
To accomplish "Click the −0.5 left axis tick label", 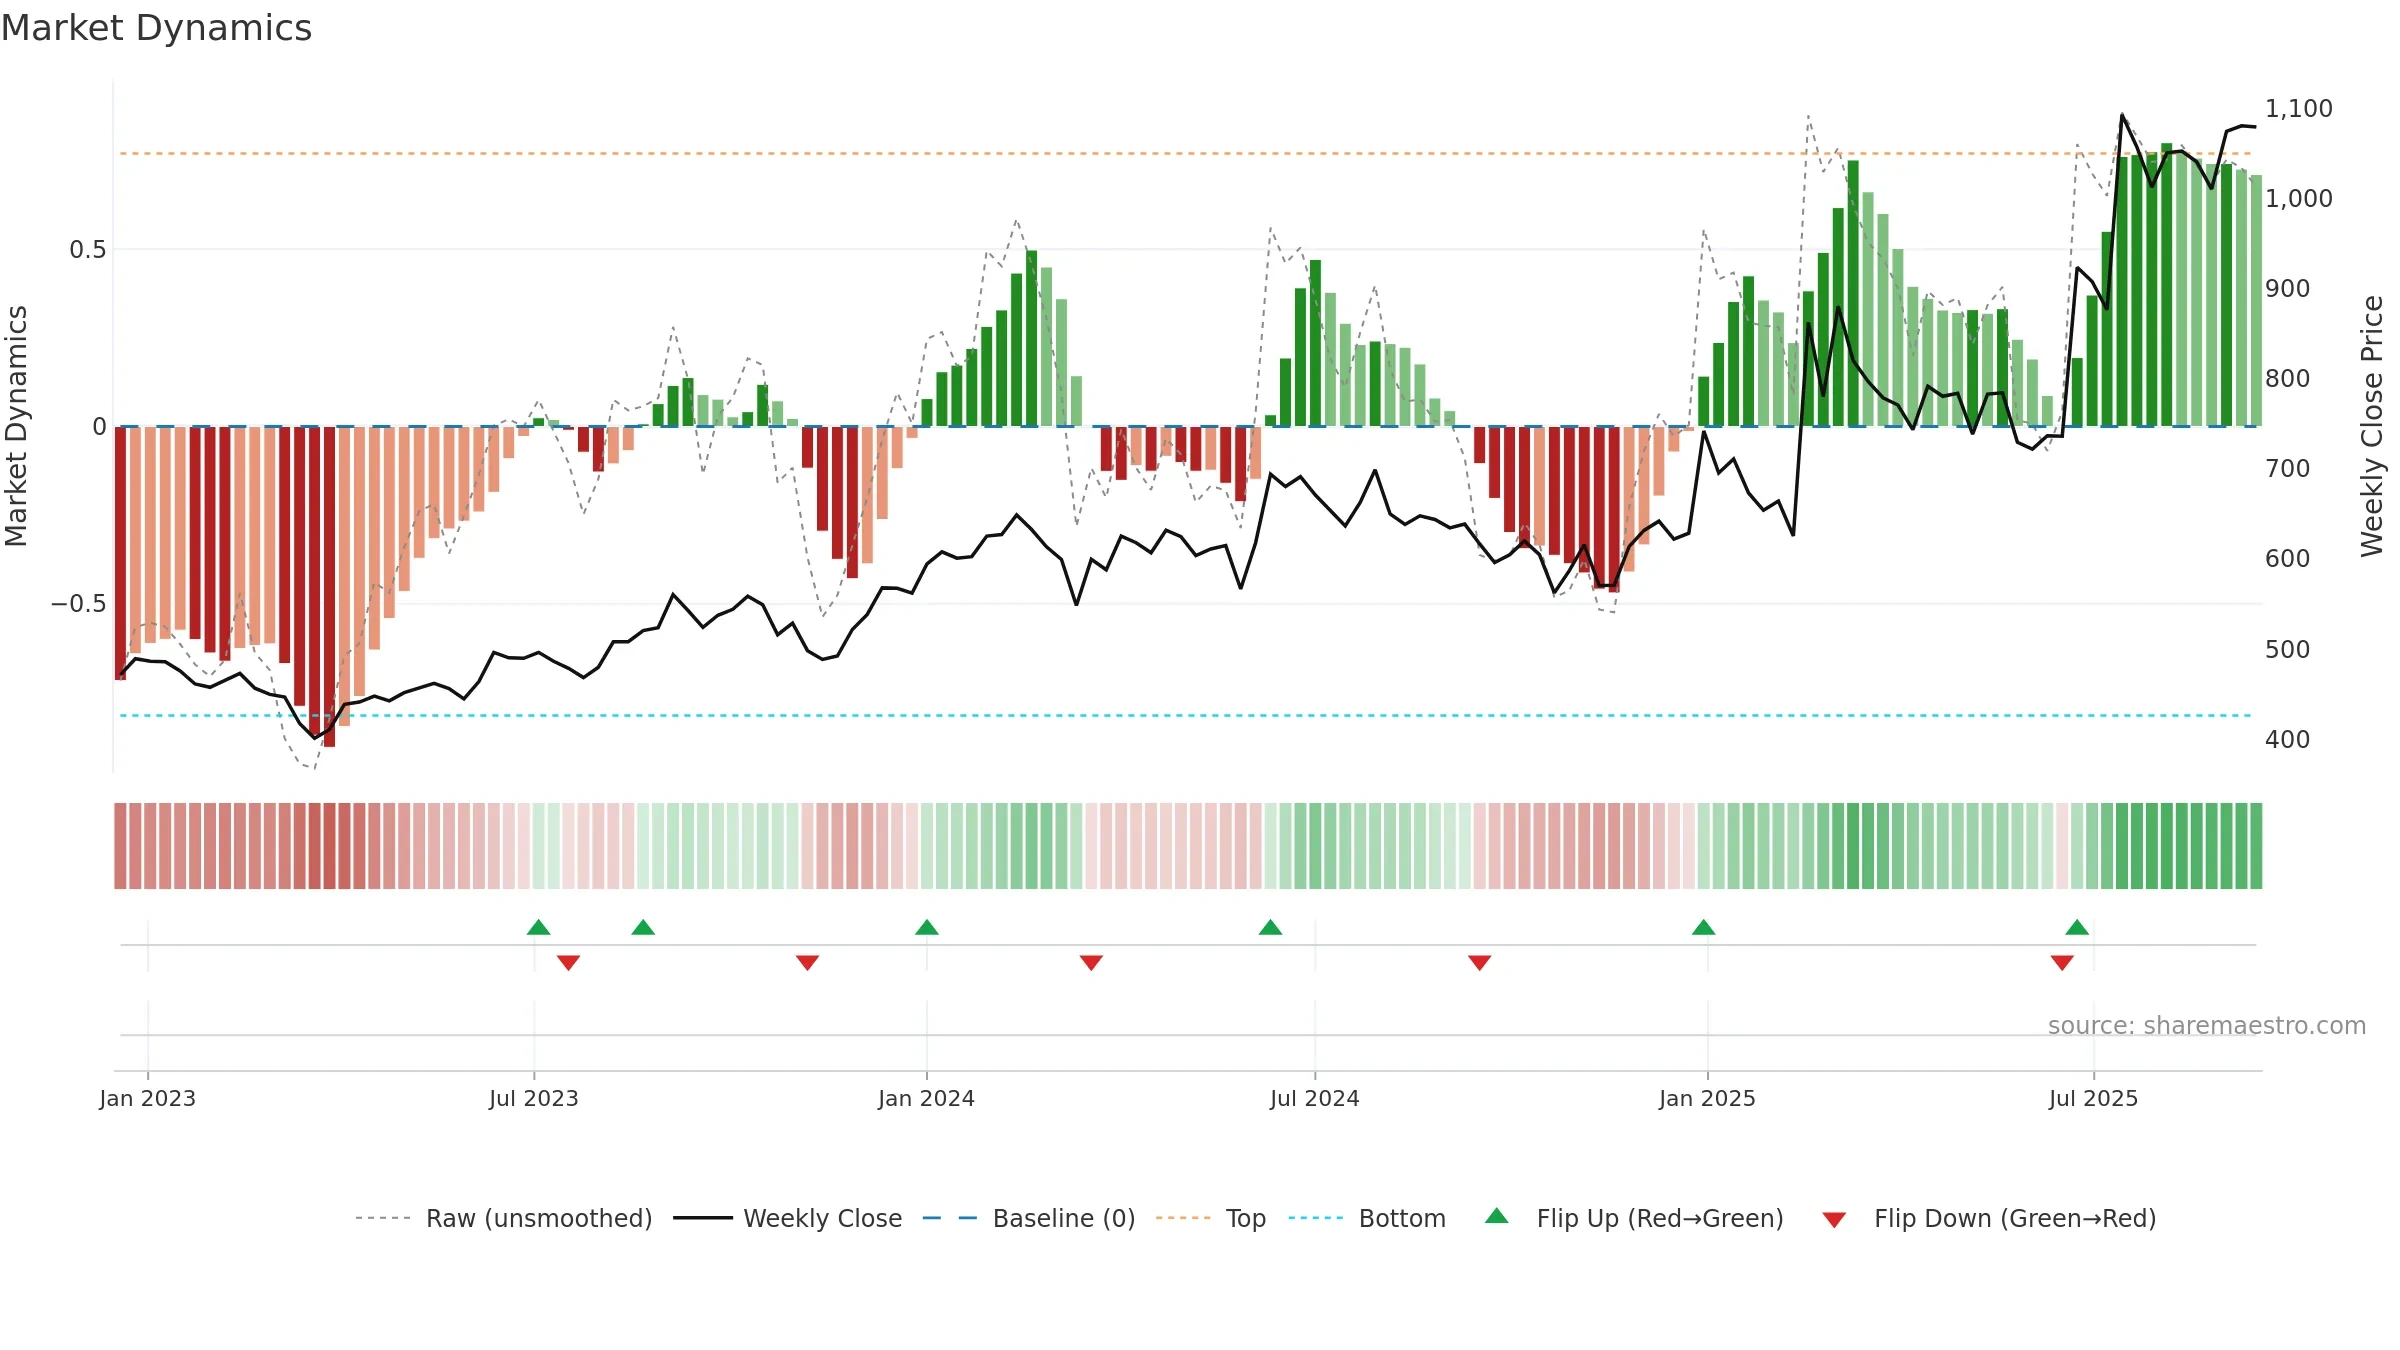I will pos(78,603).
